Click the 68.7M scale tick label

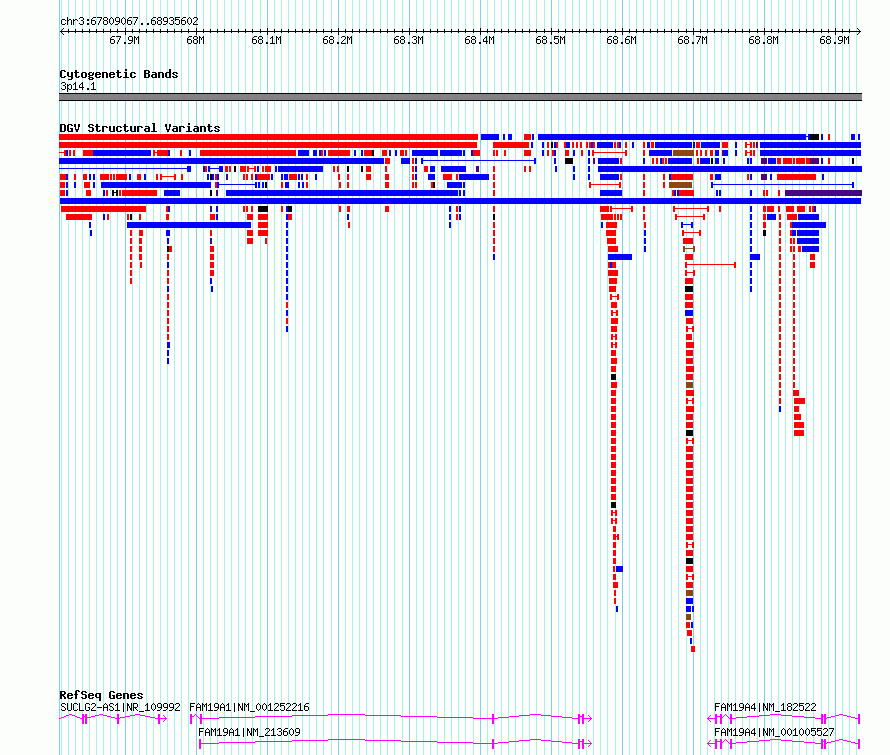[x=692, y=40]
